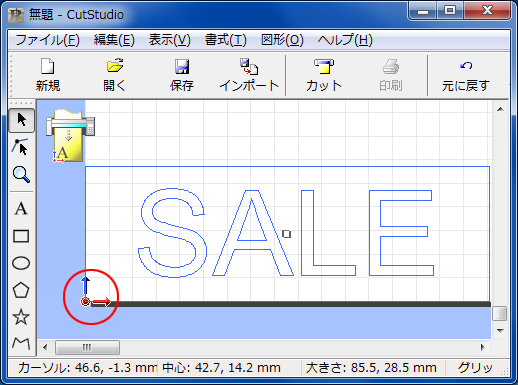The height and width of the screenshot is (385, 518).
Task: Undo with the 元に戻す button
Action: pyautogui.click(x=466, y=75)
